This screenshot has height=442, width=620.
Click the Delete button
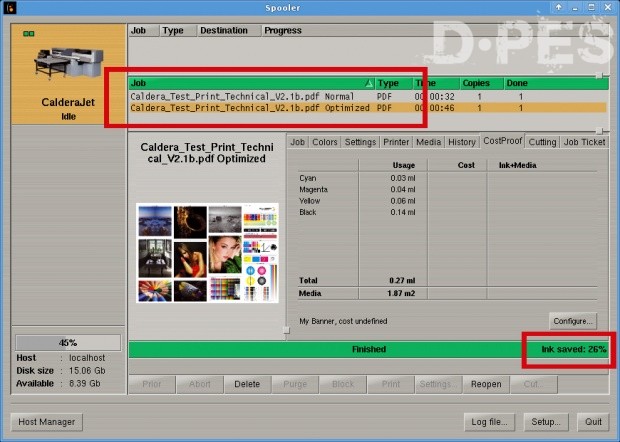coord(247,384)
